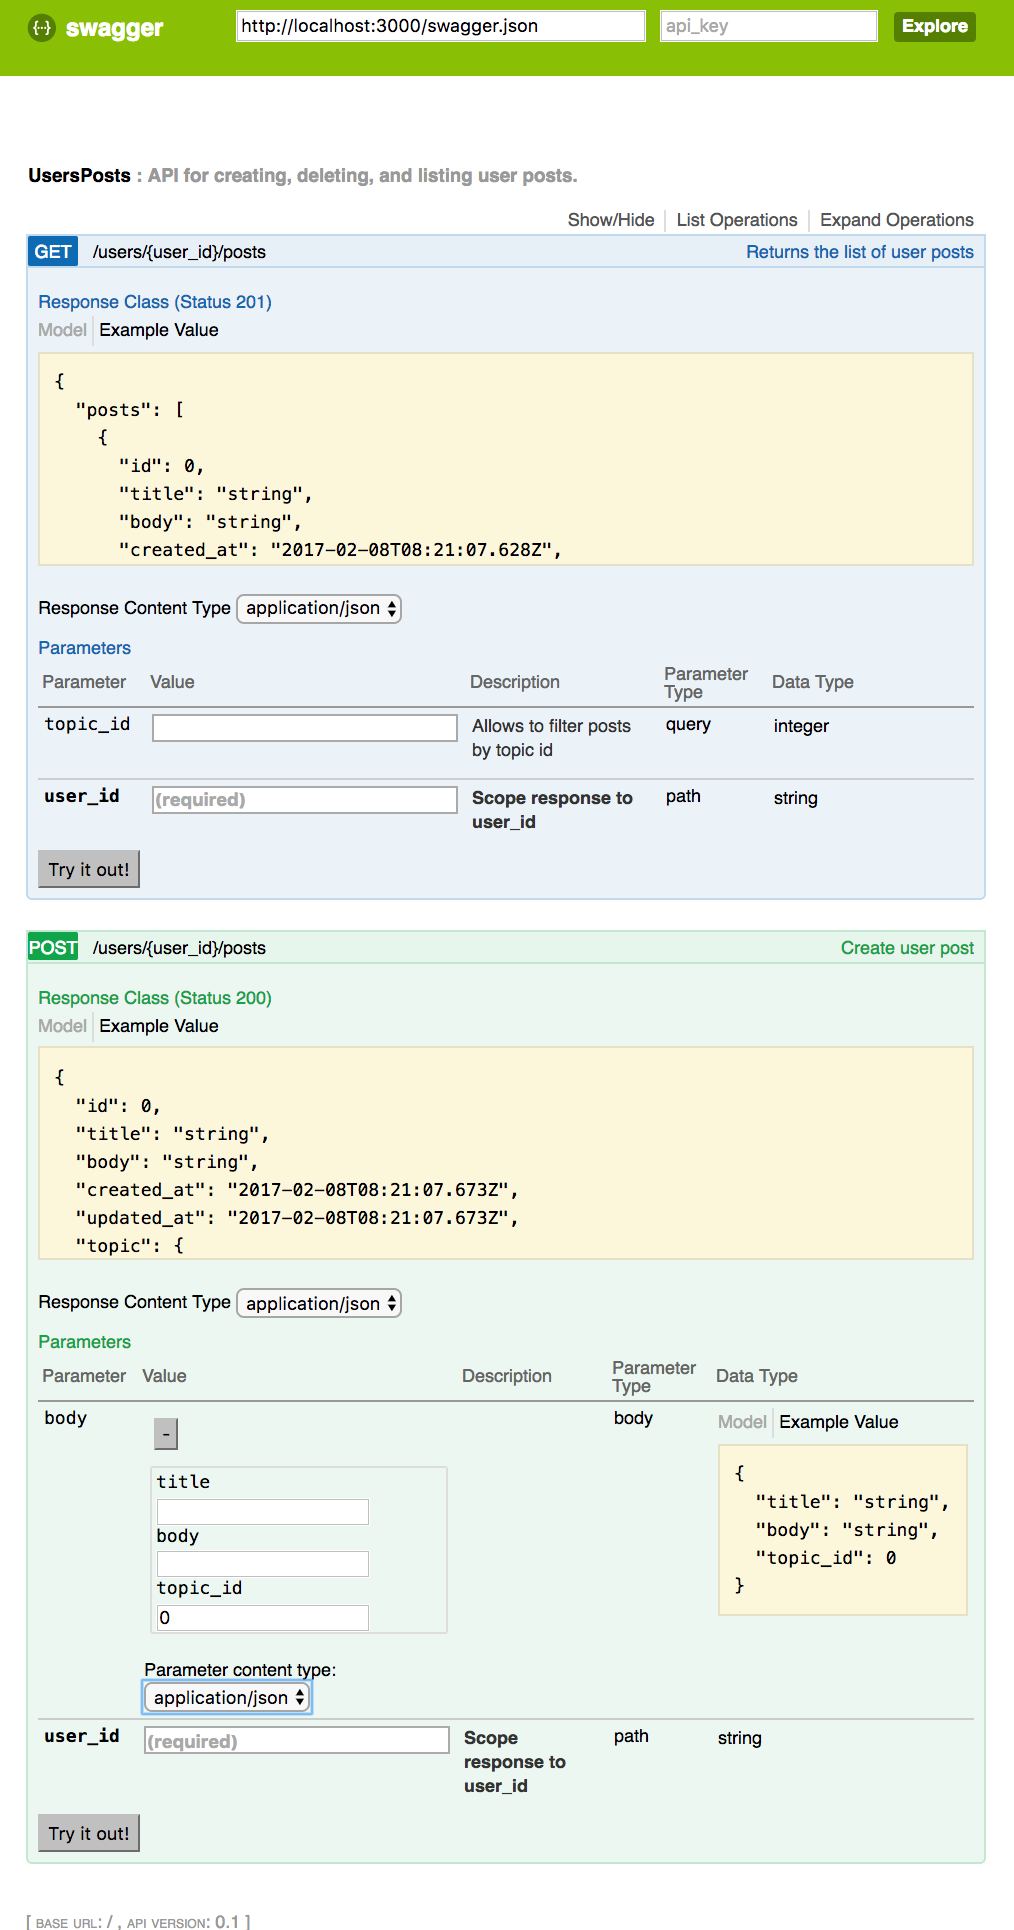Click the 'Create user post' summary link
1014x1930 pixels.
click(907, 948)
